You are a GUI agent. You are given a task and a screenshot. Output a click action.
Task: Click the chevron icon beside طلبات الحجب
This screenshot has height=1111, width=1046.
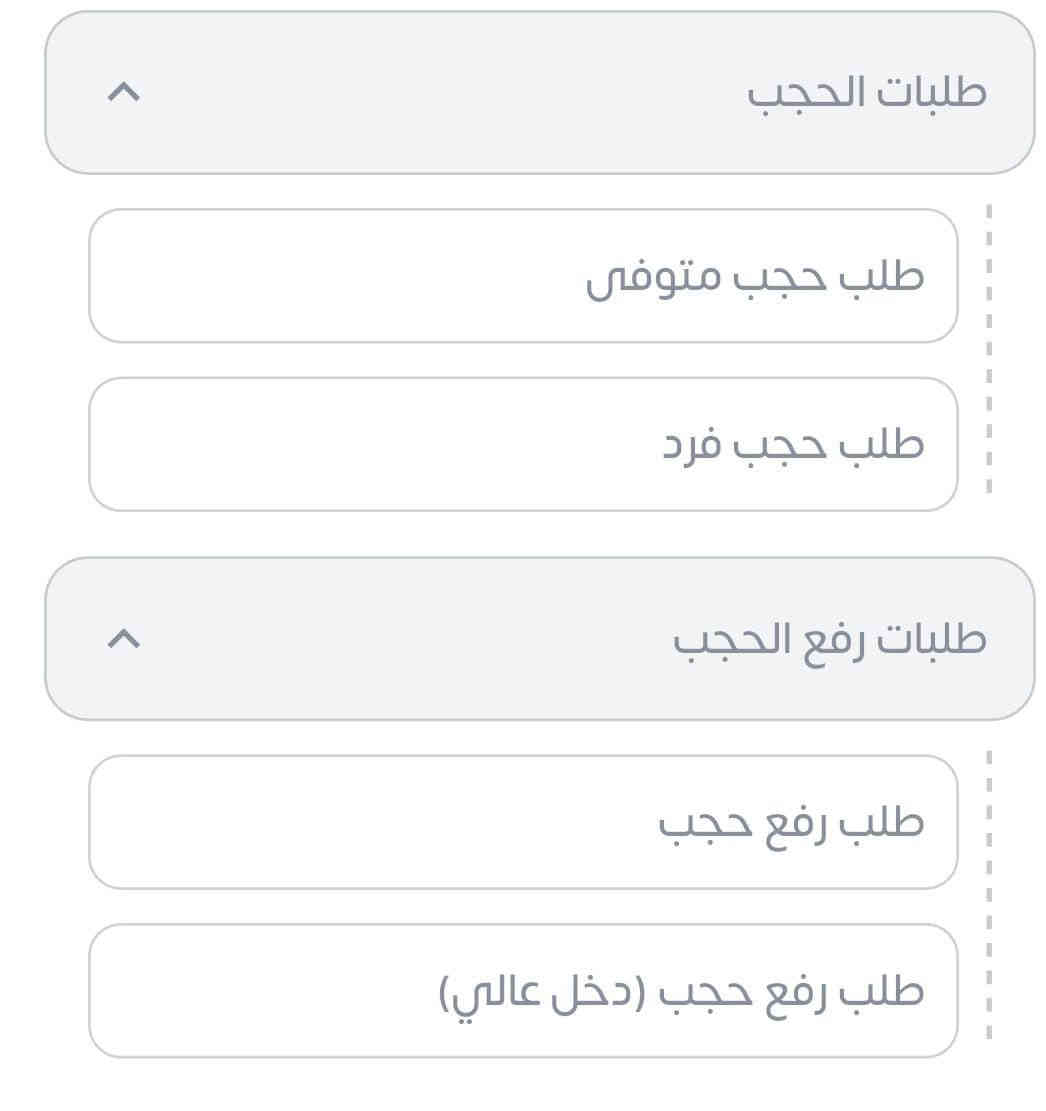coord(124,93)
